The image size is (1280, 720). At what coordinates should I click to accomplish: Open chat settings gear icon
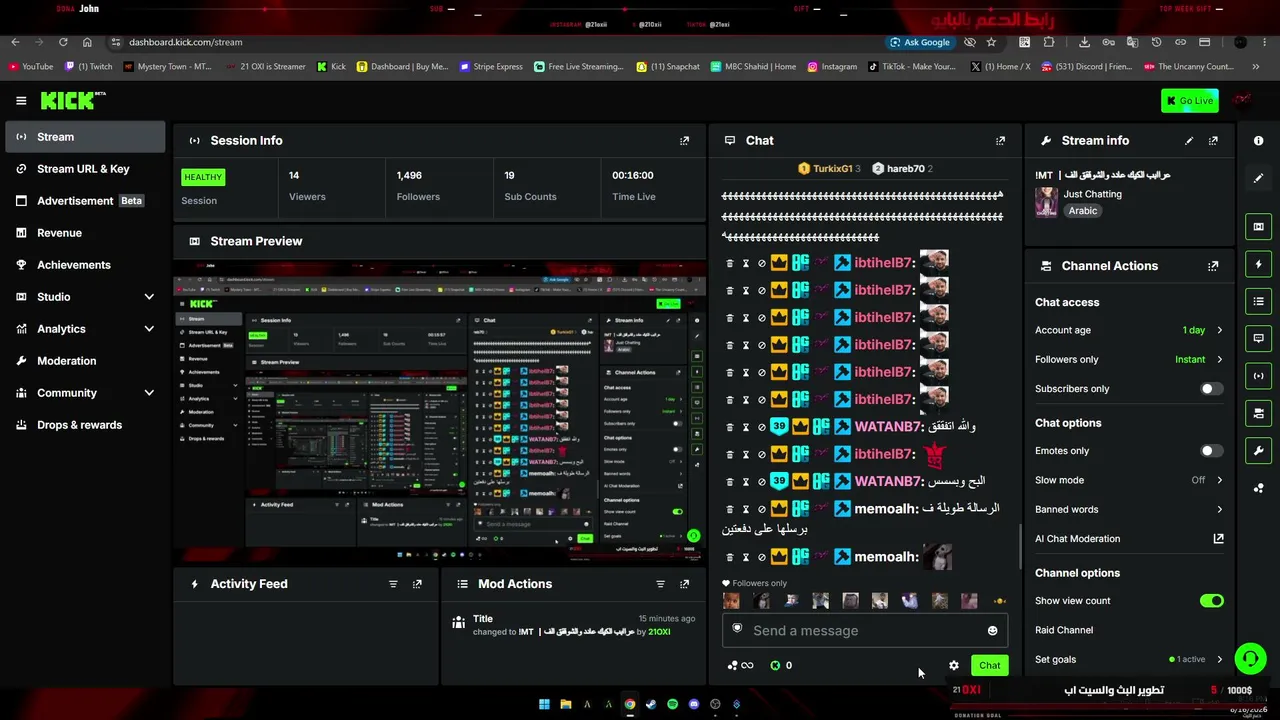[x=954, y=665]
